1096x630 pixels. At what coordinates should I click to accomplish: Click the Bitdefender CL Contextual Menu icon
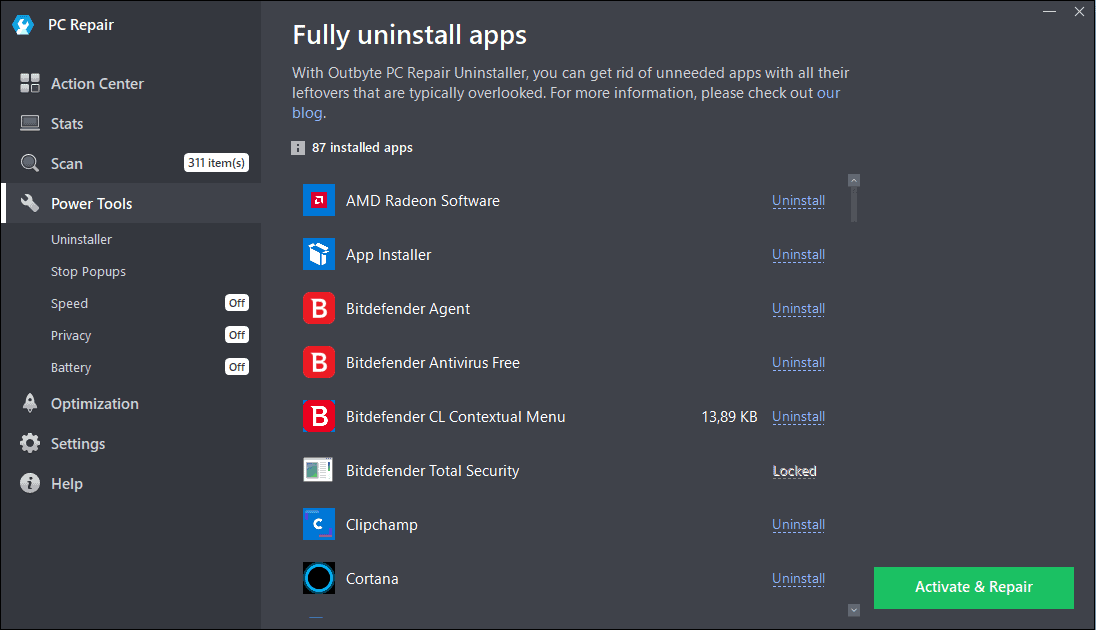319,416
